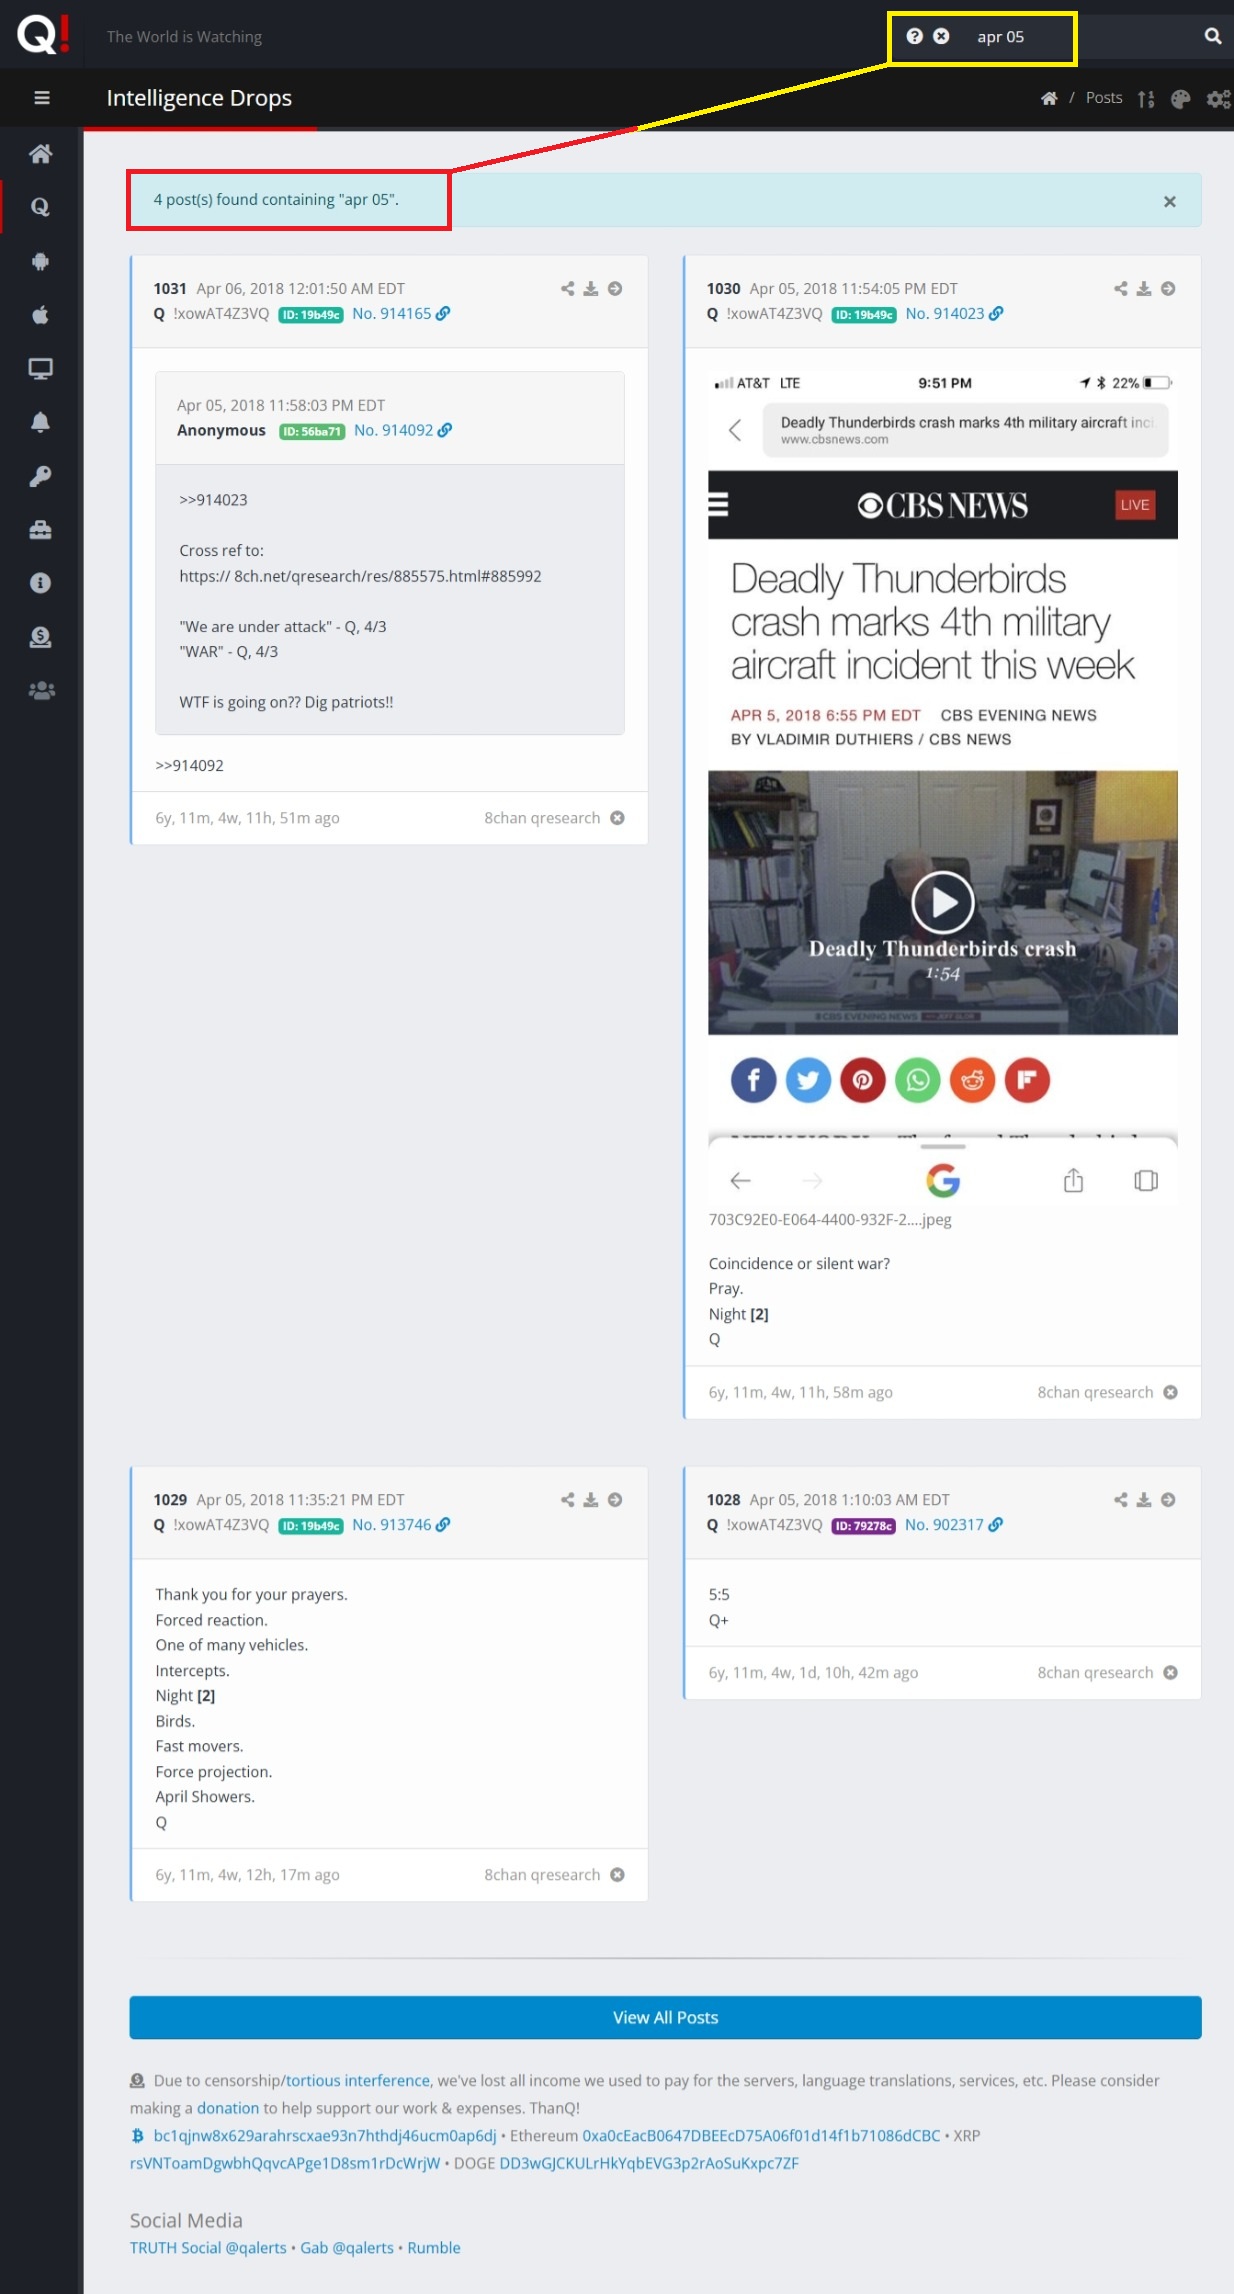This screenshot has width=1234, height=2294.
Task: Open the users group sidebar icon
Action: (x=41, y=691)
